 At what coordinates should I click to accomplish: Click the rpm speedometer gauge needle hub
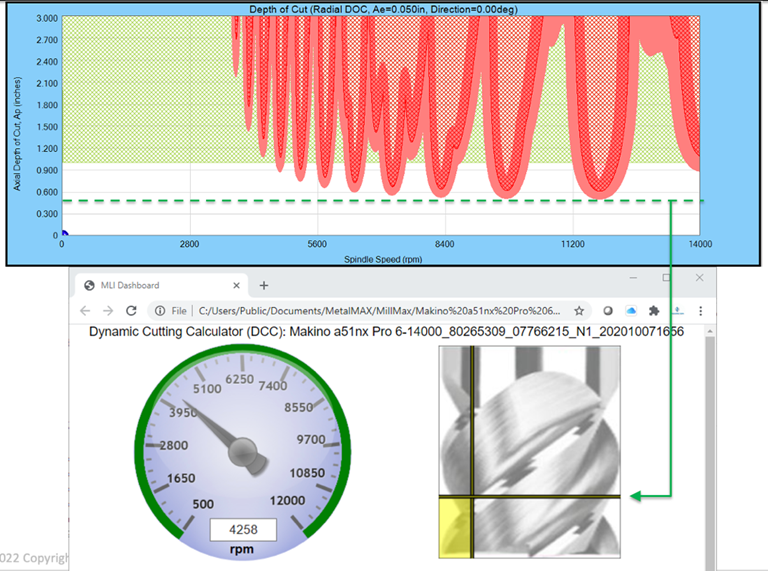tap(243, 452)
